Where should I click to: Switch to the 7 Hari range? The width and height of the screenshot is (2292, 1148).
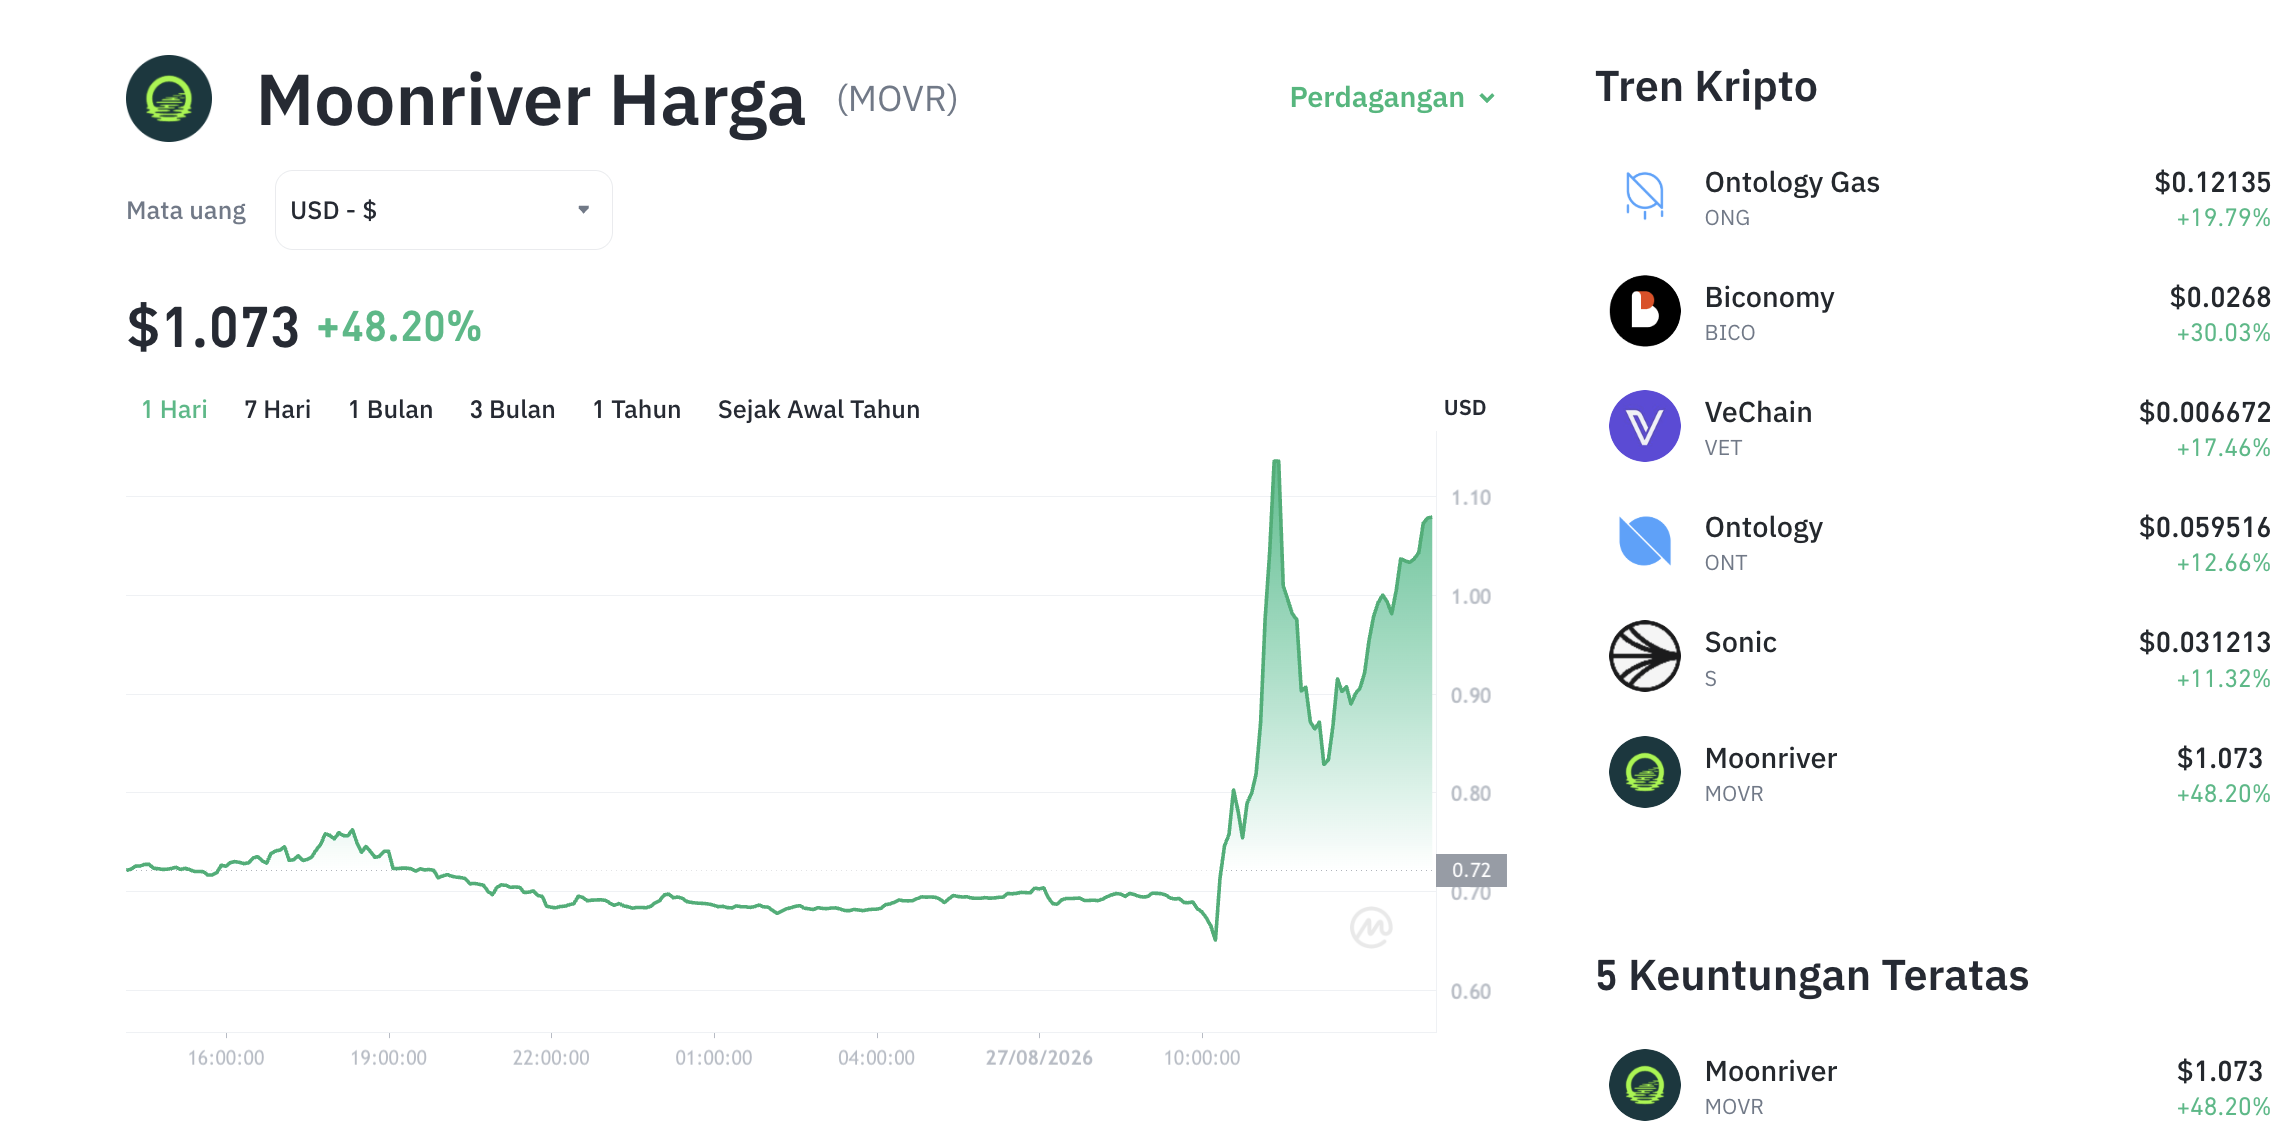coord(277,410)
